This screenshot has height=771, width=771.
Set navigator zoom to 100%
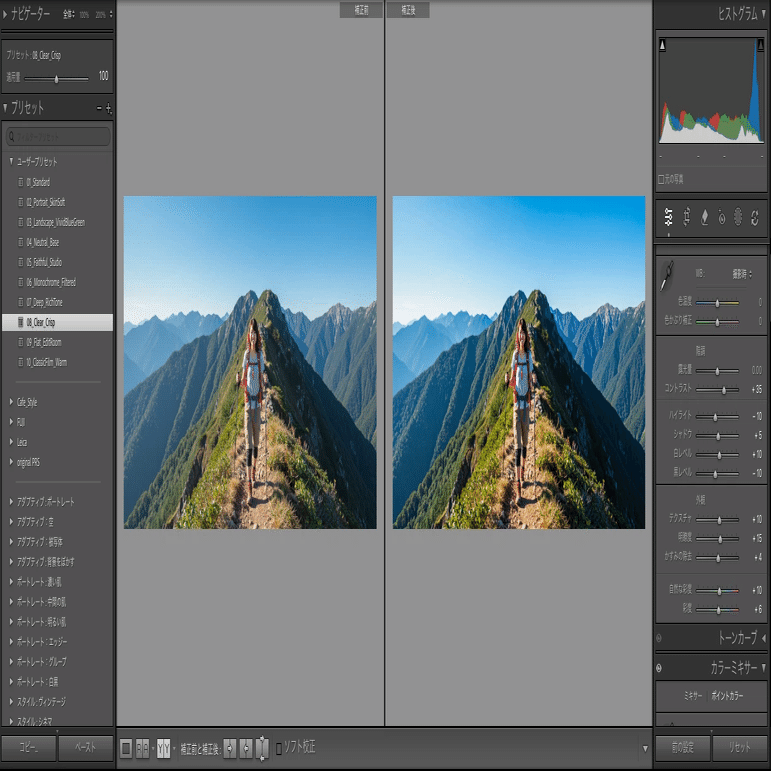tap(84, 15)
